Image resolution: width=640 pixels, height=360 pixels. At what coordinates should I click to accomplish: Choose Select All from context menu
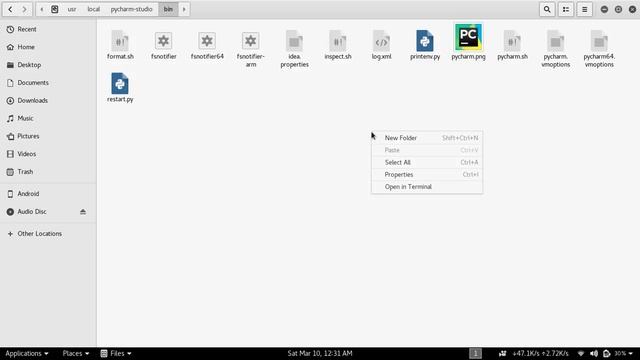(x=427, y=162)
